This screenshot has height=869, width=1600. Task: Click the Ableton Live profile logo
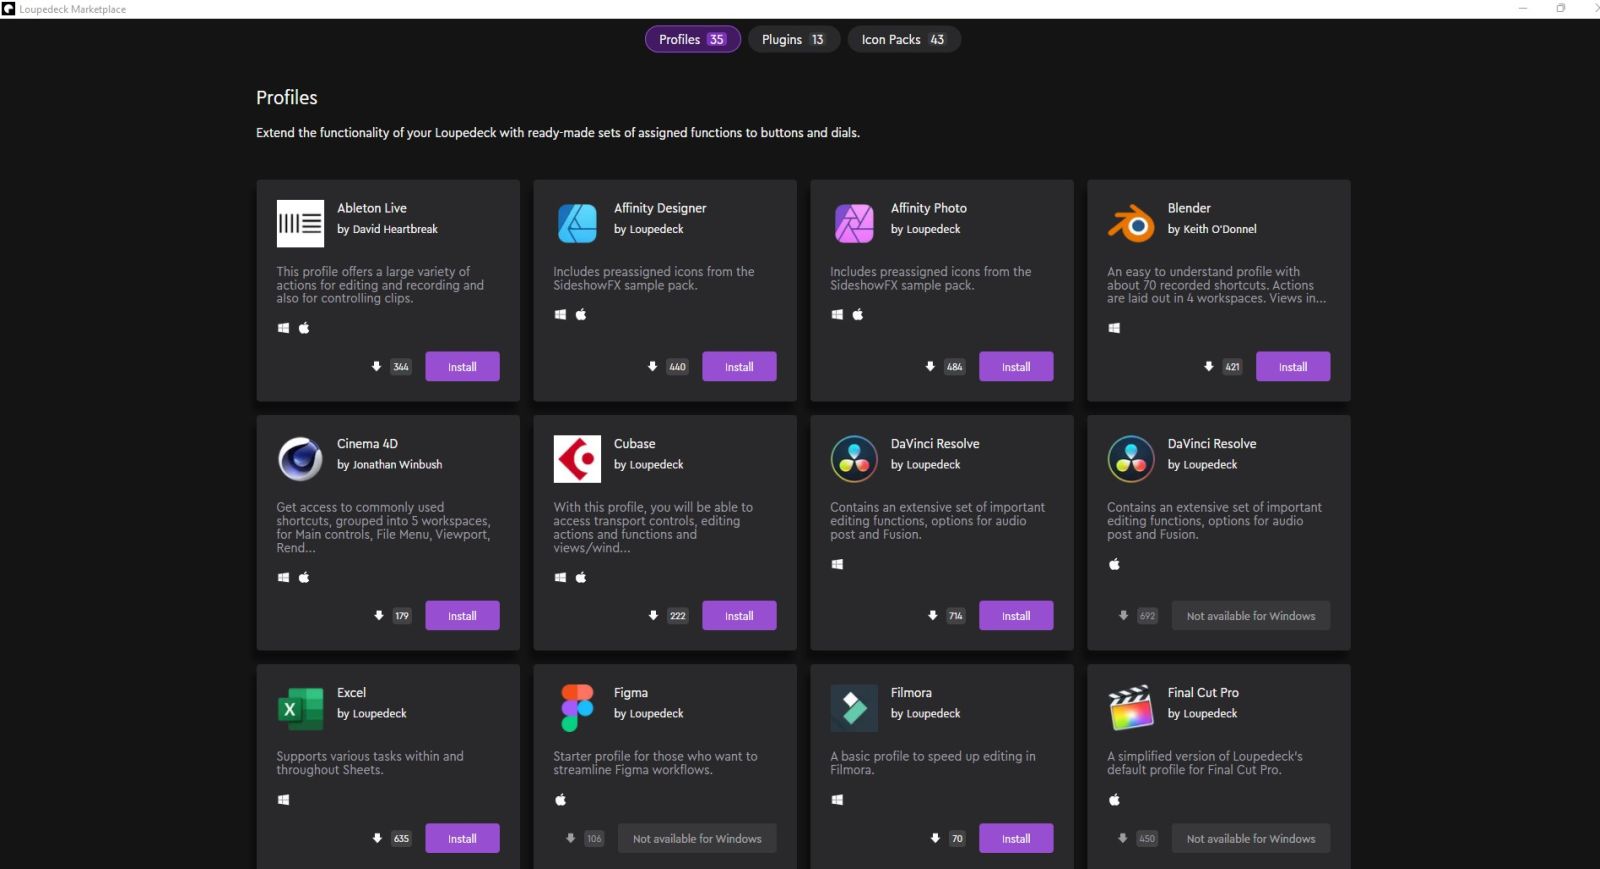pos(300,223)
